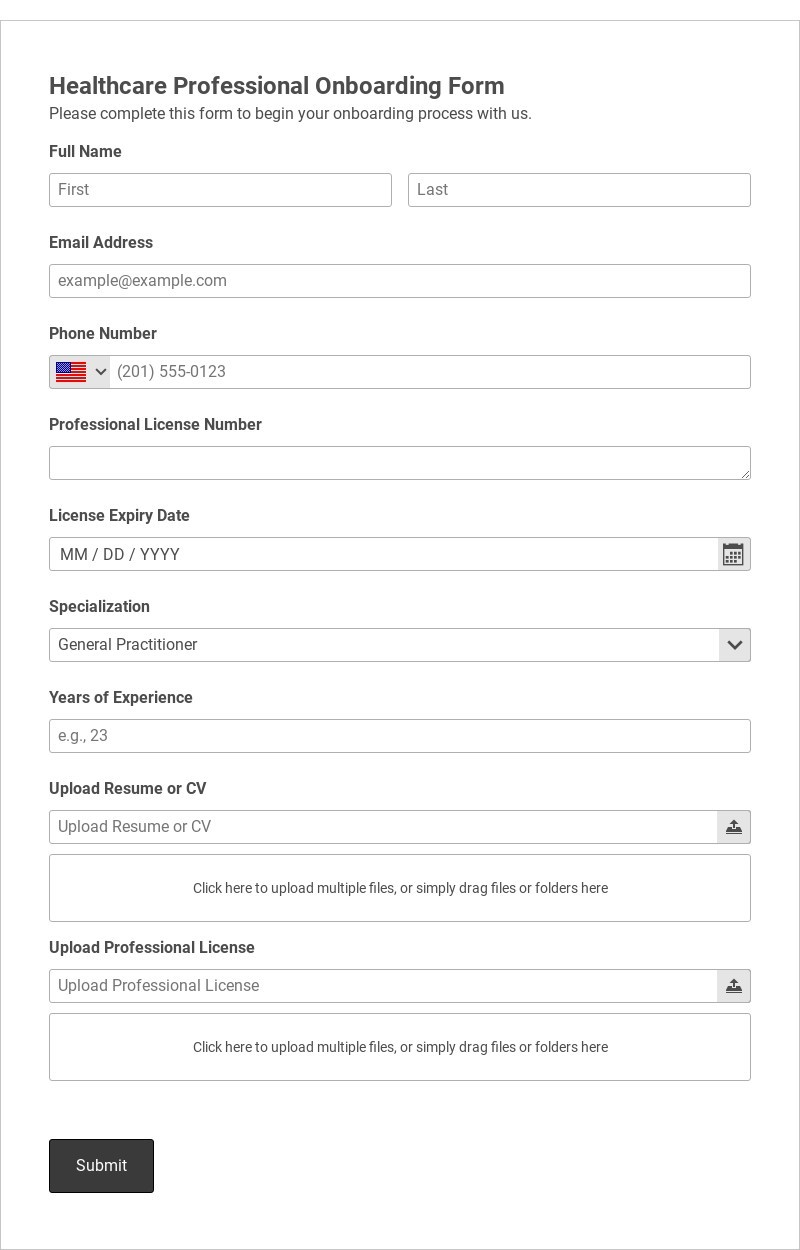Click the 'Please complete this form' subtitle text
Image resolution: width=800 pixels, height=1250 pixels.
click(x=290, y=114)
